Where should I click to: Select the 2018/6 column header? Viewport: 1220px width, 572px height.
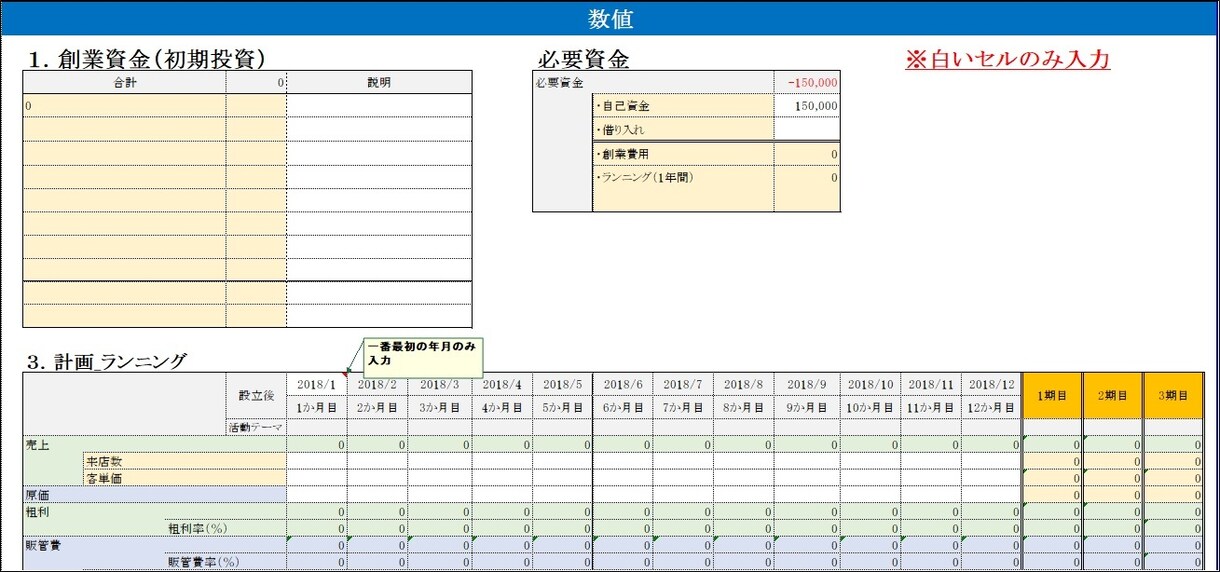coord(623,384)
